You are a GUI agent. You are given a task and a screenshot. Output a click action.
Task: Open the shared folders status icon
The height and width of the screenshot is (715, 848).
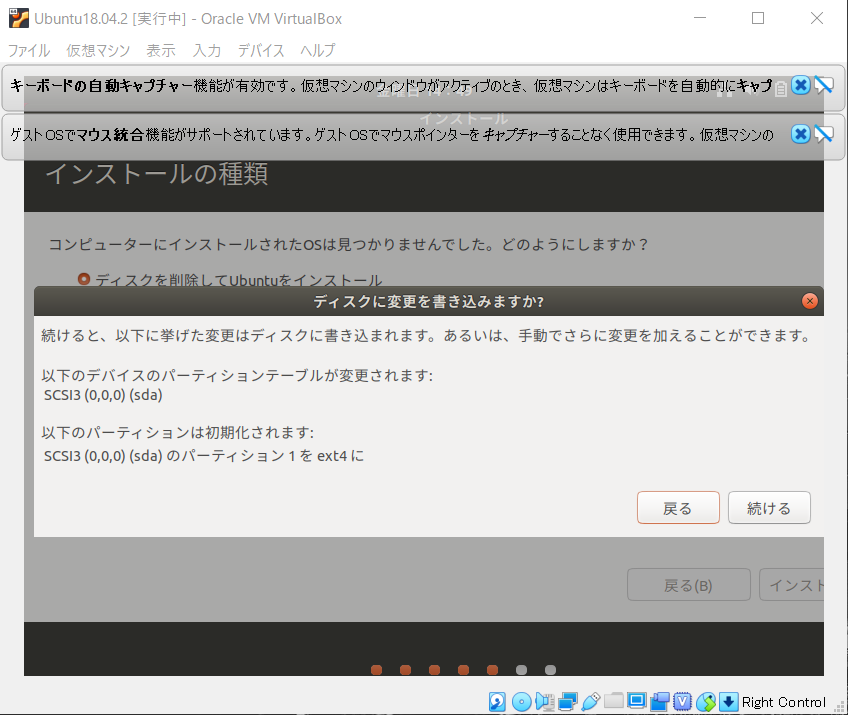tap(615, 701)
